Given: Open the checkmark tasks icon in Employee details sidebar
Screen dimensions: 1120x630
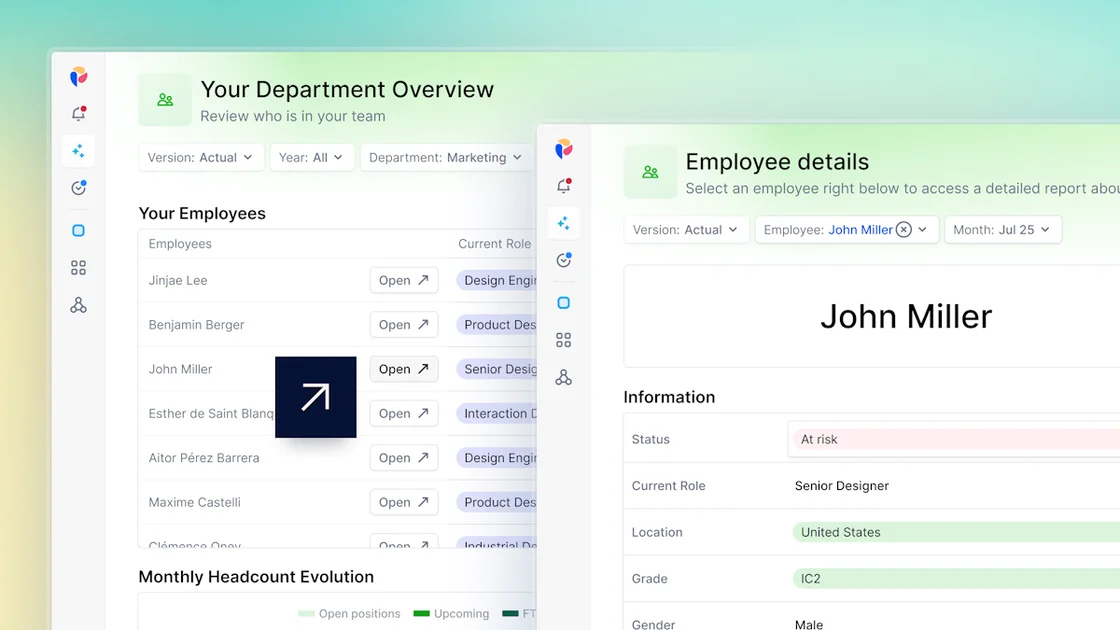Looking at the screenshot, I should coord(564,260).
